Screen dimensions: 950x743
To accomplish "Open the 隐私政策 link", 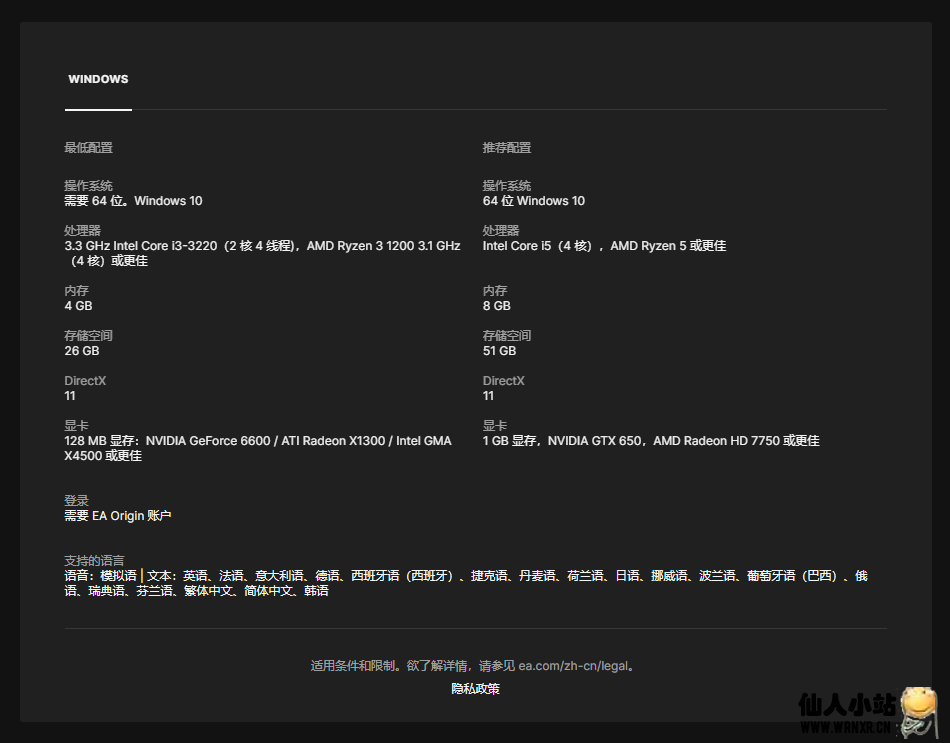I will [x=475, y=688].
